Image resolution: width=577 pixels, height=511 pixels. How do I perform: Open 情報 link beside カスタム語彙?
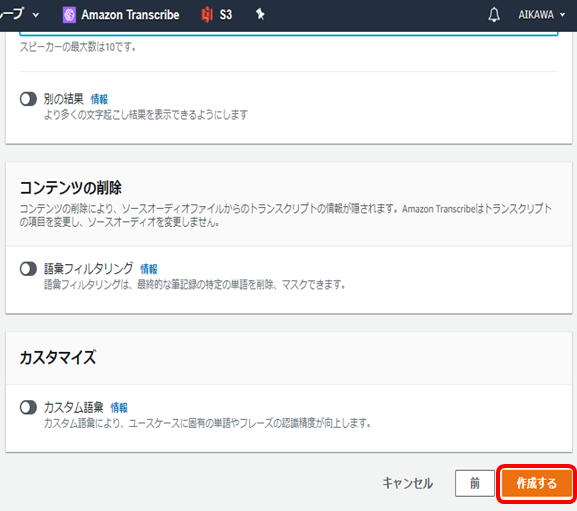(x=119, y=408)
